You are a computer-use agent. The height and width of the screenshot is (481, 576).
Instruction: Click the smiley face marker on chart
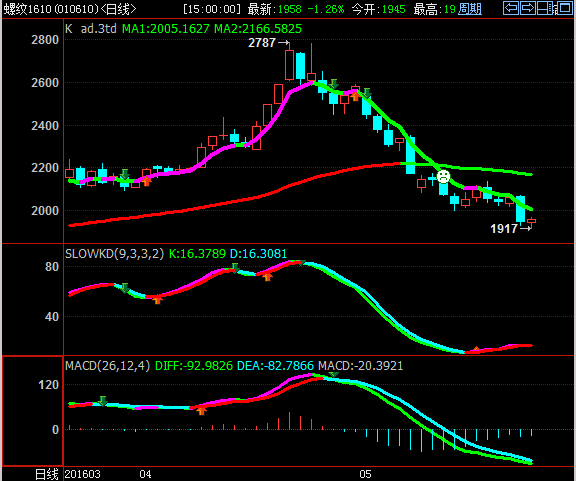pyautogui.click(x=443, y=176)
